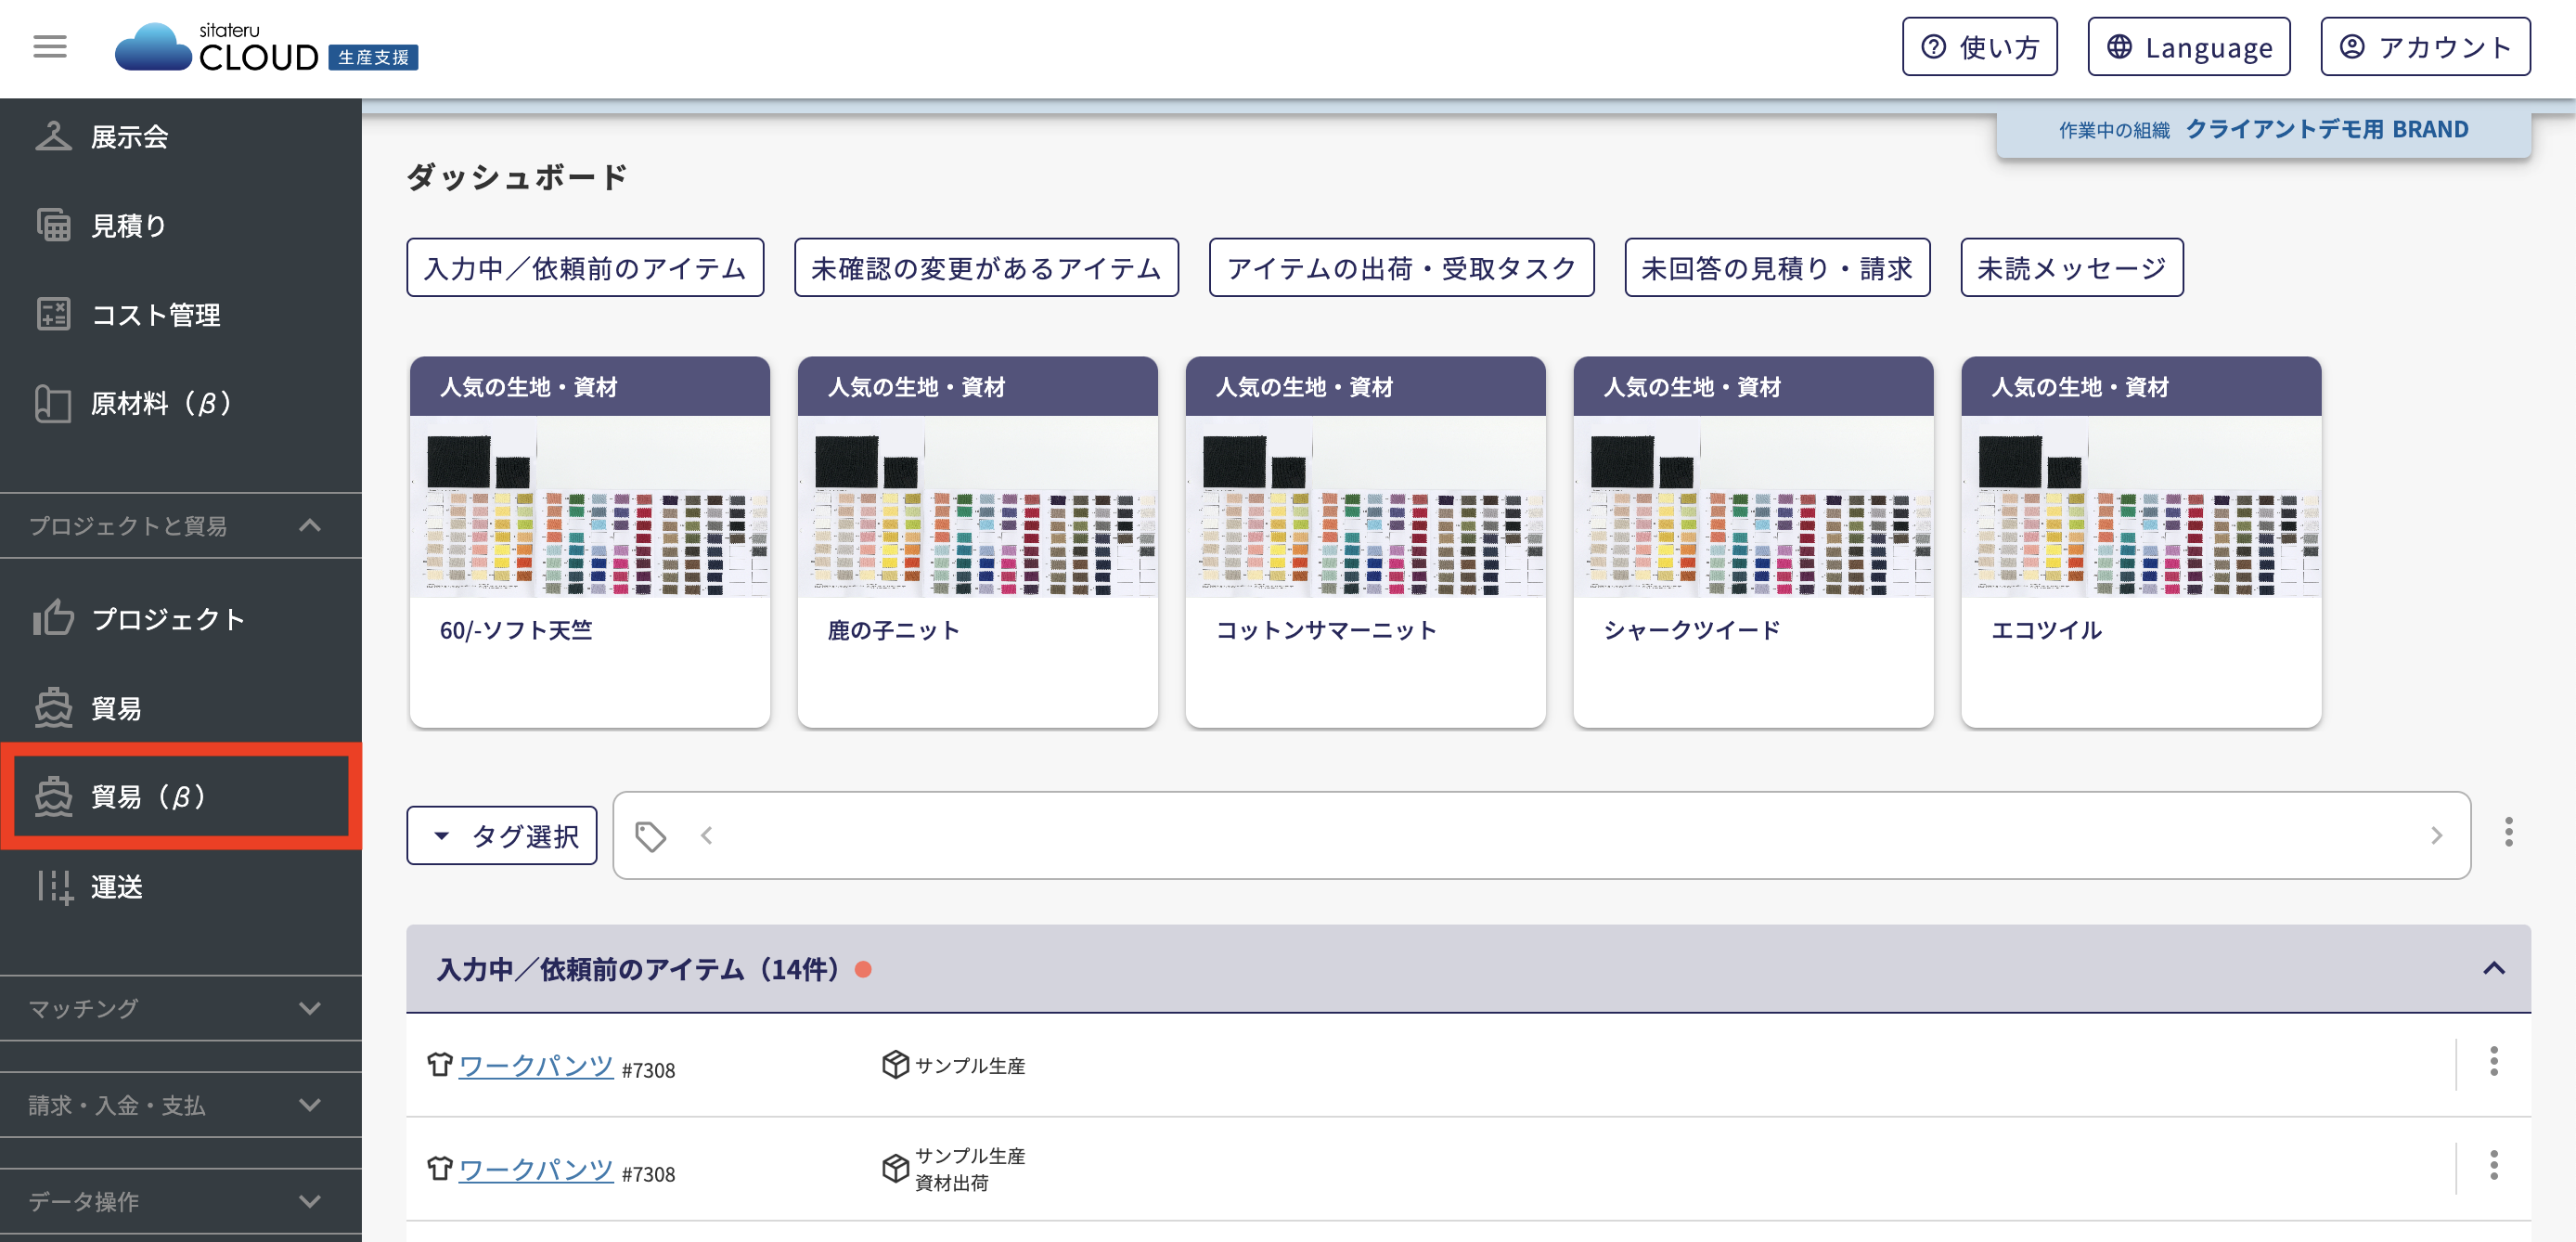Click the box icon beside サンプル生産 資材出荷
Screen dimensions: 2576x1242
coord(895,1168)
